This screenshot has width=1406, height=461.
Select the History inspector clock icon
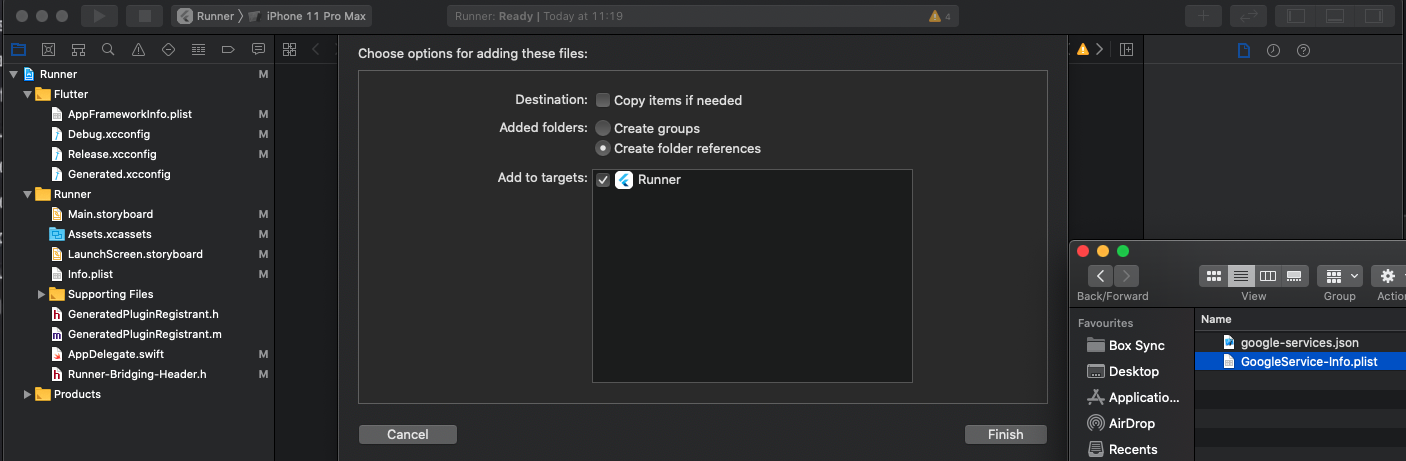coord(1273,50)
